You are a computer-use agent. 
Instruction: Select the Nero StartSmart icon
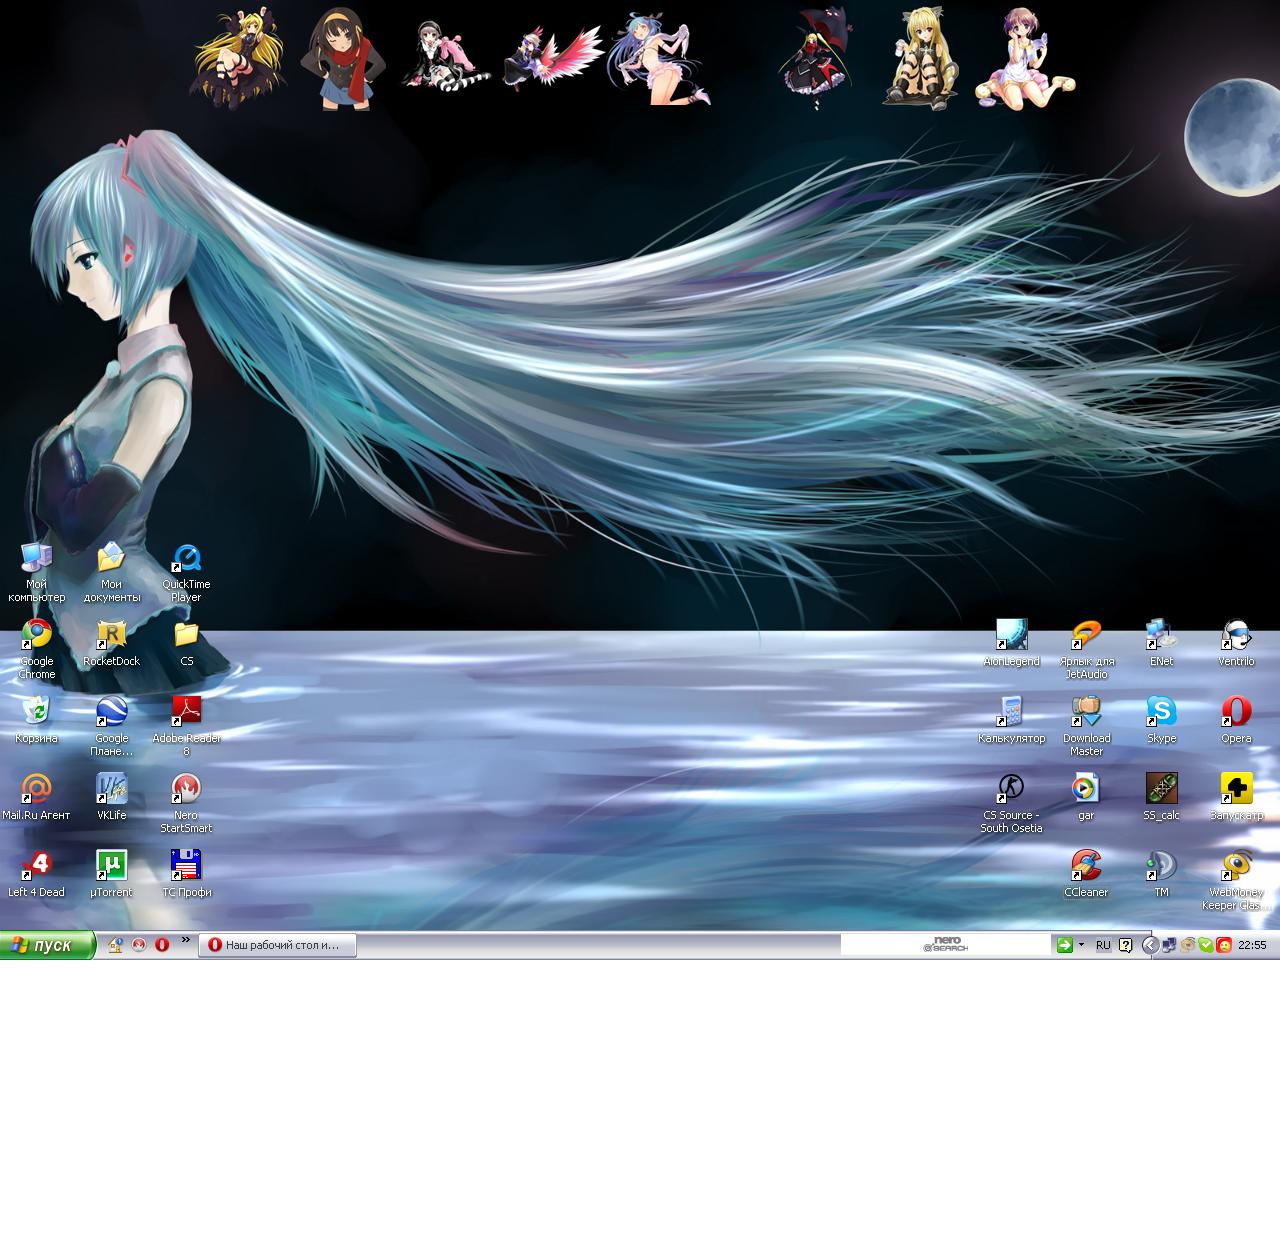tap(186, 789)
